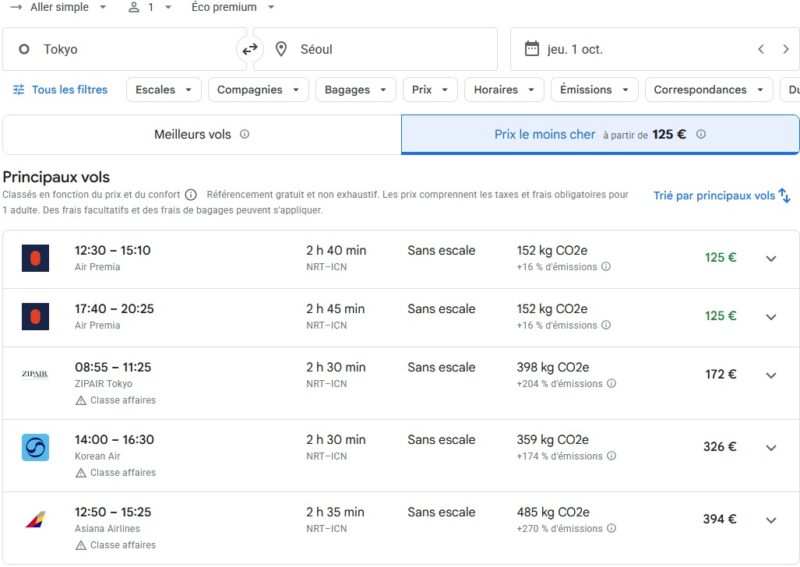800x567 pixels.
Task: Open the Aller simple trip type dropdown
Action: pyautogui.click(x=59, y=7)
